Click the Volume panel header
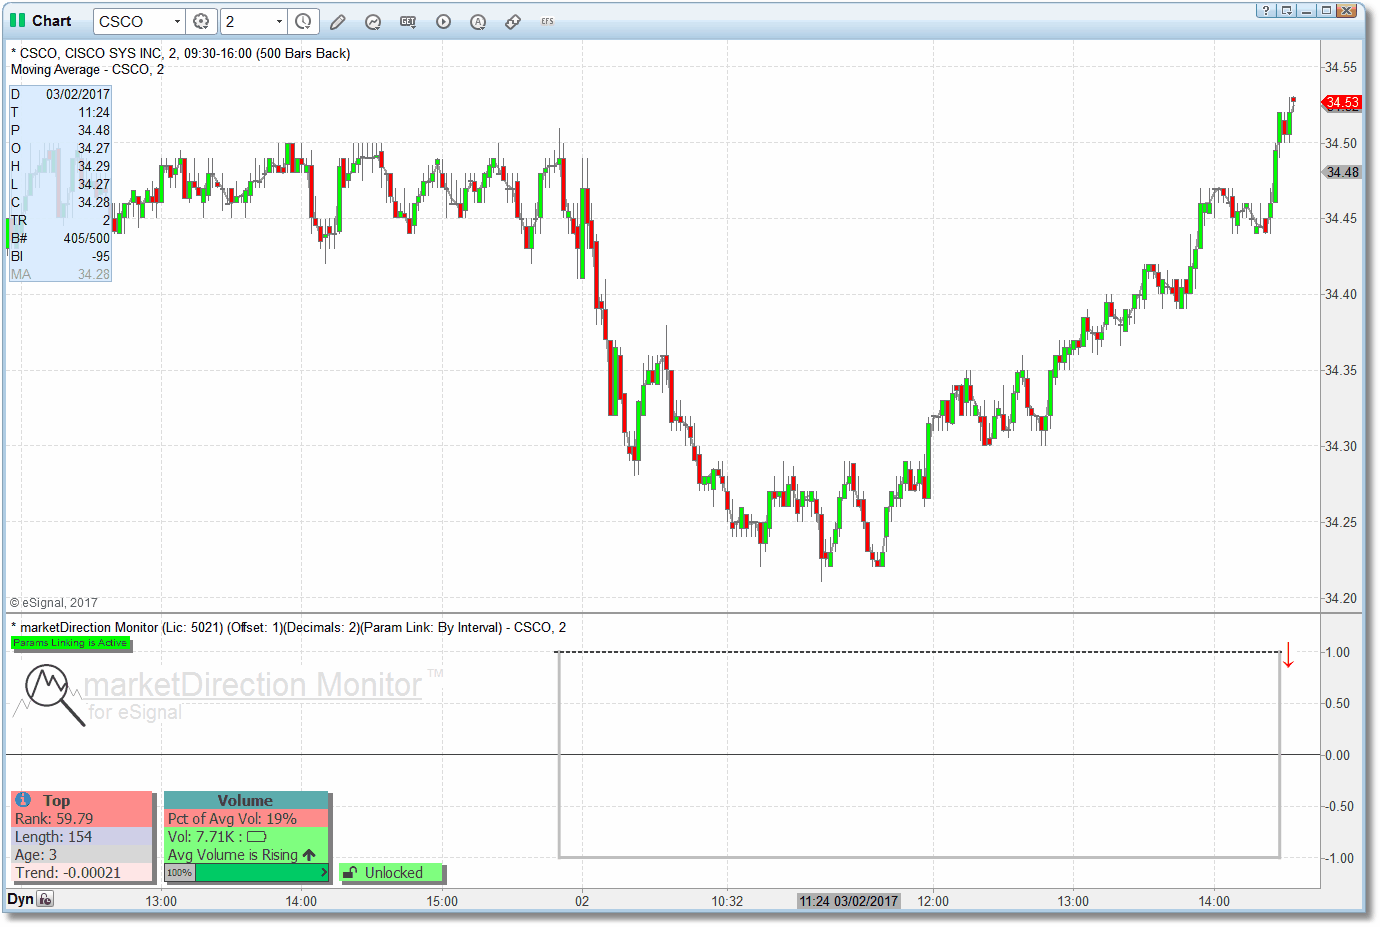Screen dimensions: 1380x927 click(246, 801)
